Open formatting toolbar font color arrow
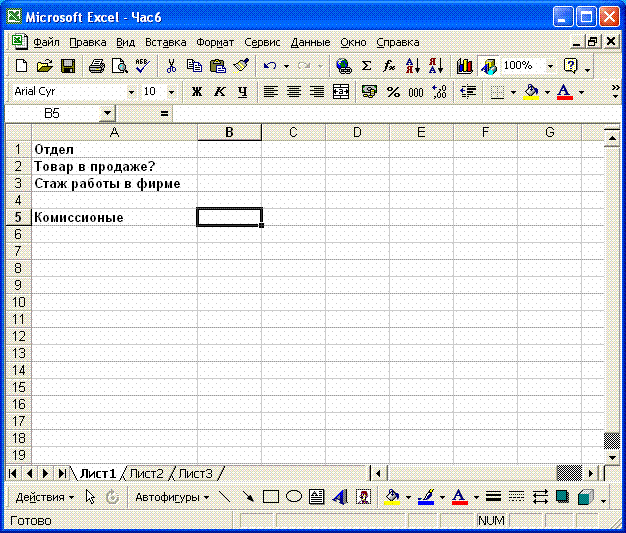Viewport: 626px width, 533px height. pyautogui.click(x=581, y=92)
